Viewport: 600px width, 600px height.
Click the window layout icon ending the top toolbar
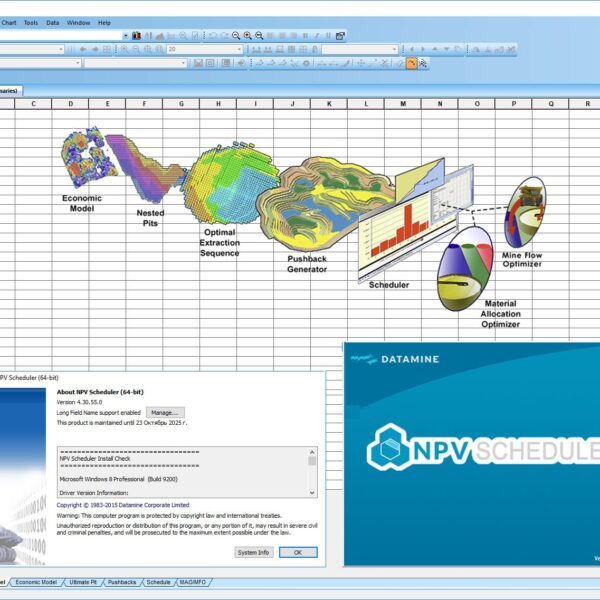point(340,36)
